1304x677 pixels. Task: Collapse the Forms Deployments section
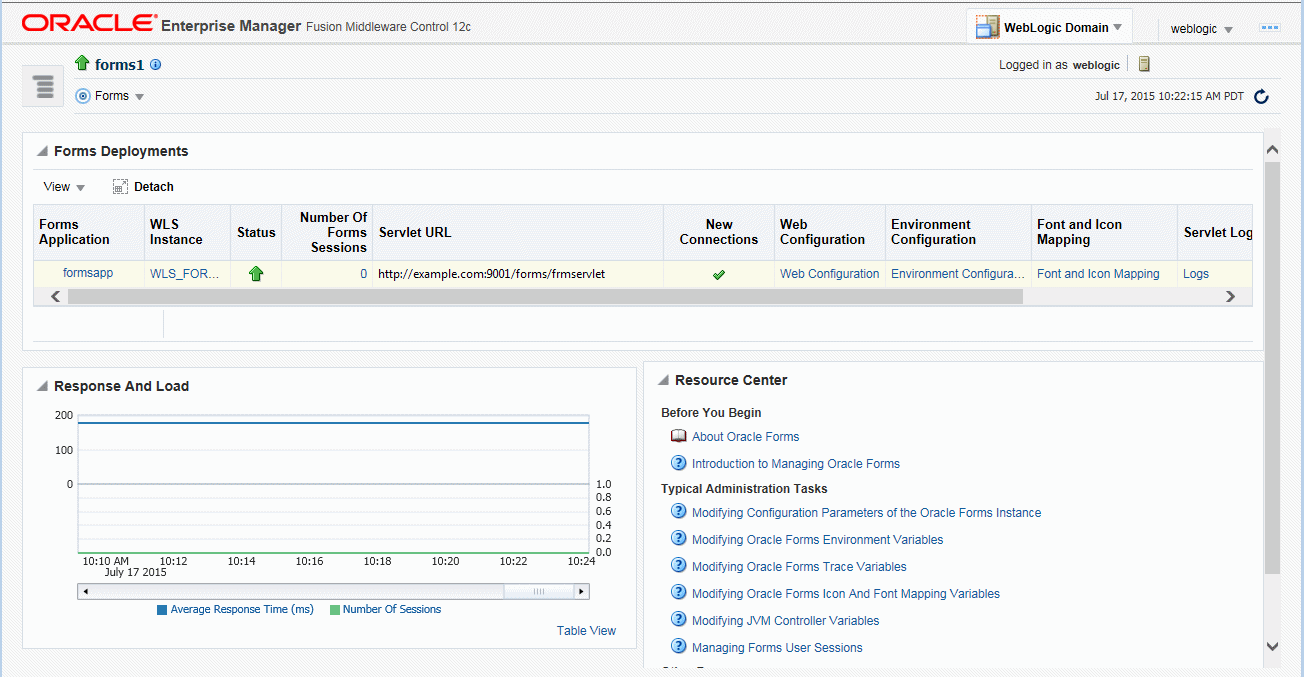[42, 152]
